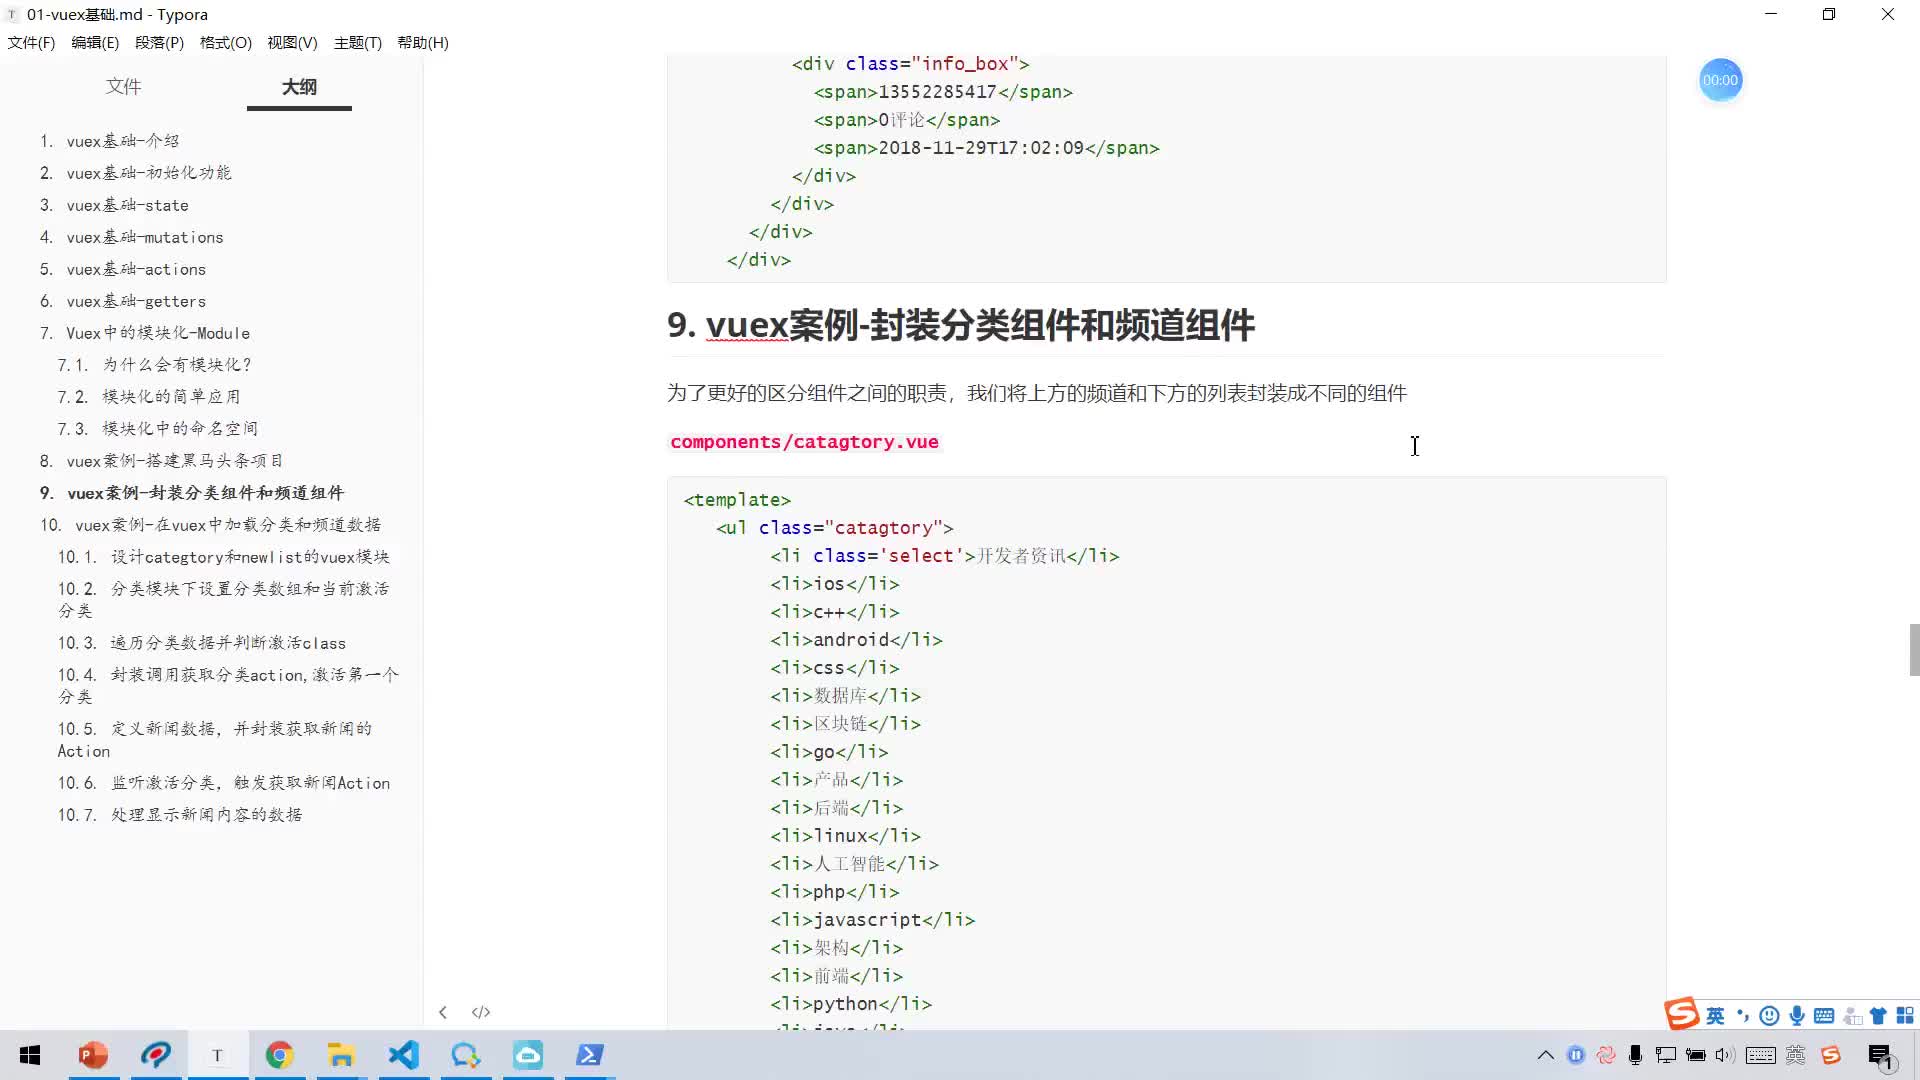The width and height of the screenshot is (1920, 1080).
Task: Start Sogou voice input microphone
Action: tap(1797, 1016)
